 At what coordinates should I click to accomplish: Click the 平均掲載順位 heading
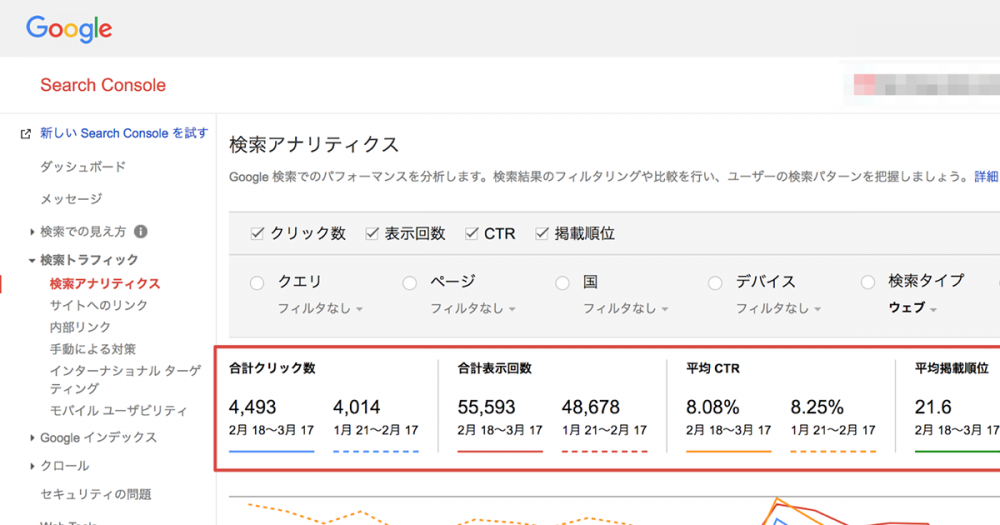click(952, 368)
